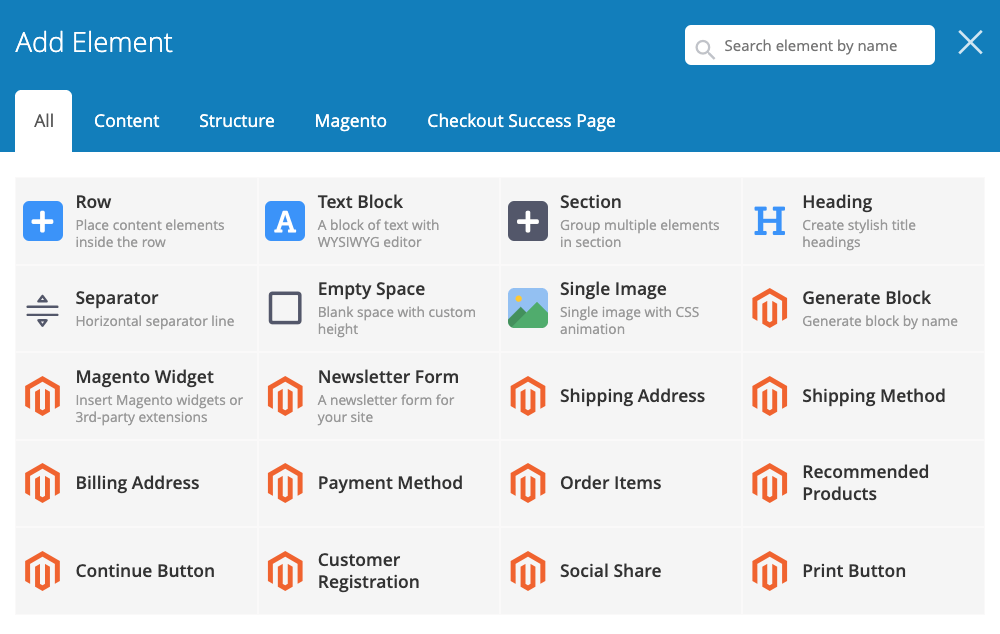The image size is (1000, 634).
Task: Select the Print Button label
Action: pyautogui.click(x=854, y=571)
